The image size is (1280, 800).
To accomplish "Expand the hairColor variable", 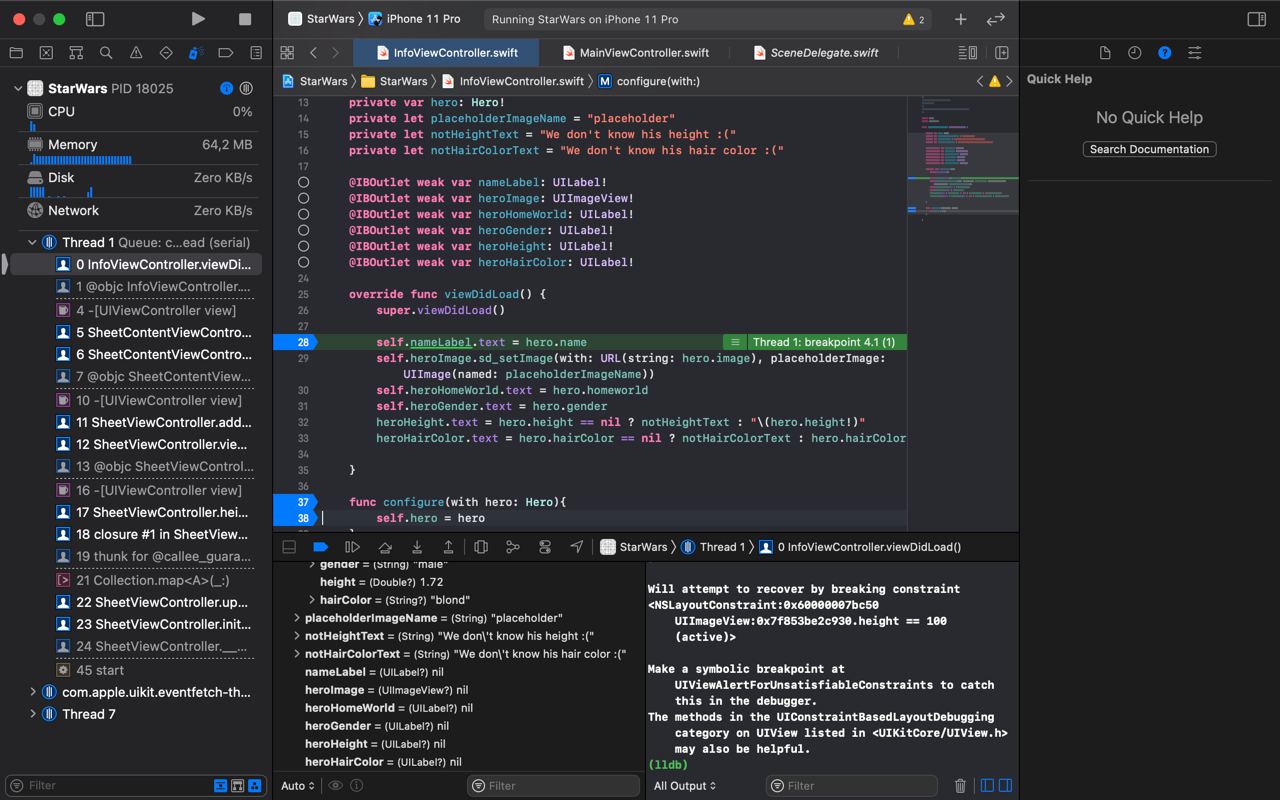I will click(312, 600).
